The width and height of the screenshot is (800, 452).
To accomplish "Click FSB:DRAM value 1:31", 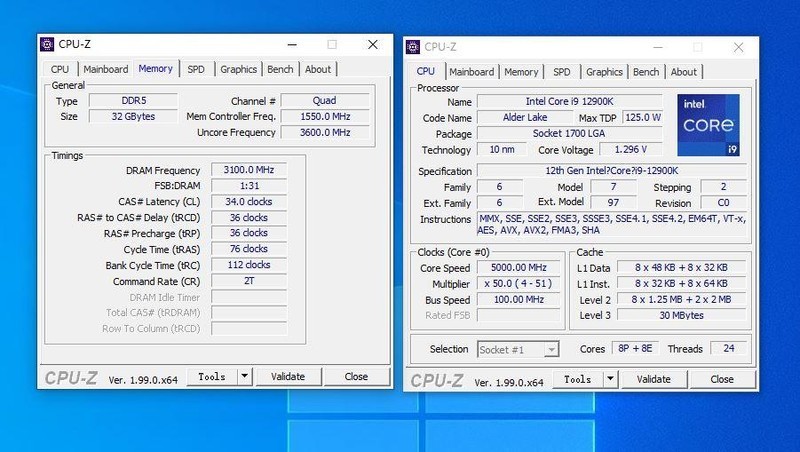I will tap(249, 186).
